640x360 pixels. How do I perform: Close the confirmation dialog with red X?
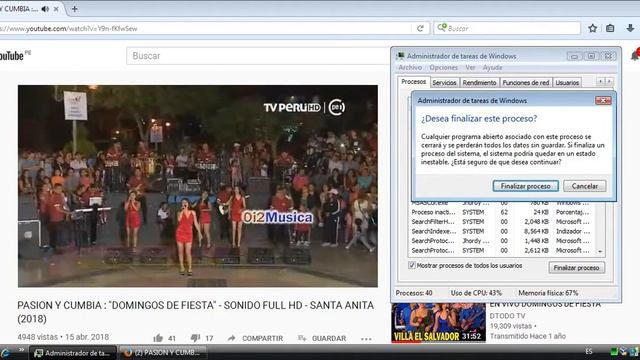603,100
